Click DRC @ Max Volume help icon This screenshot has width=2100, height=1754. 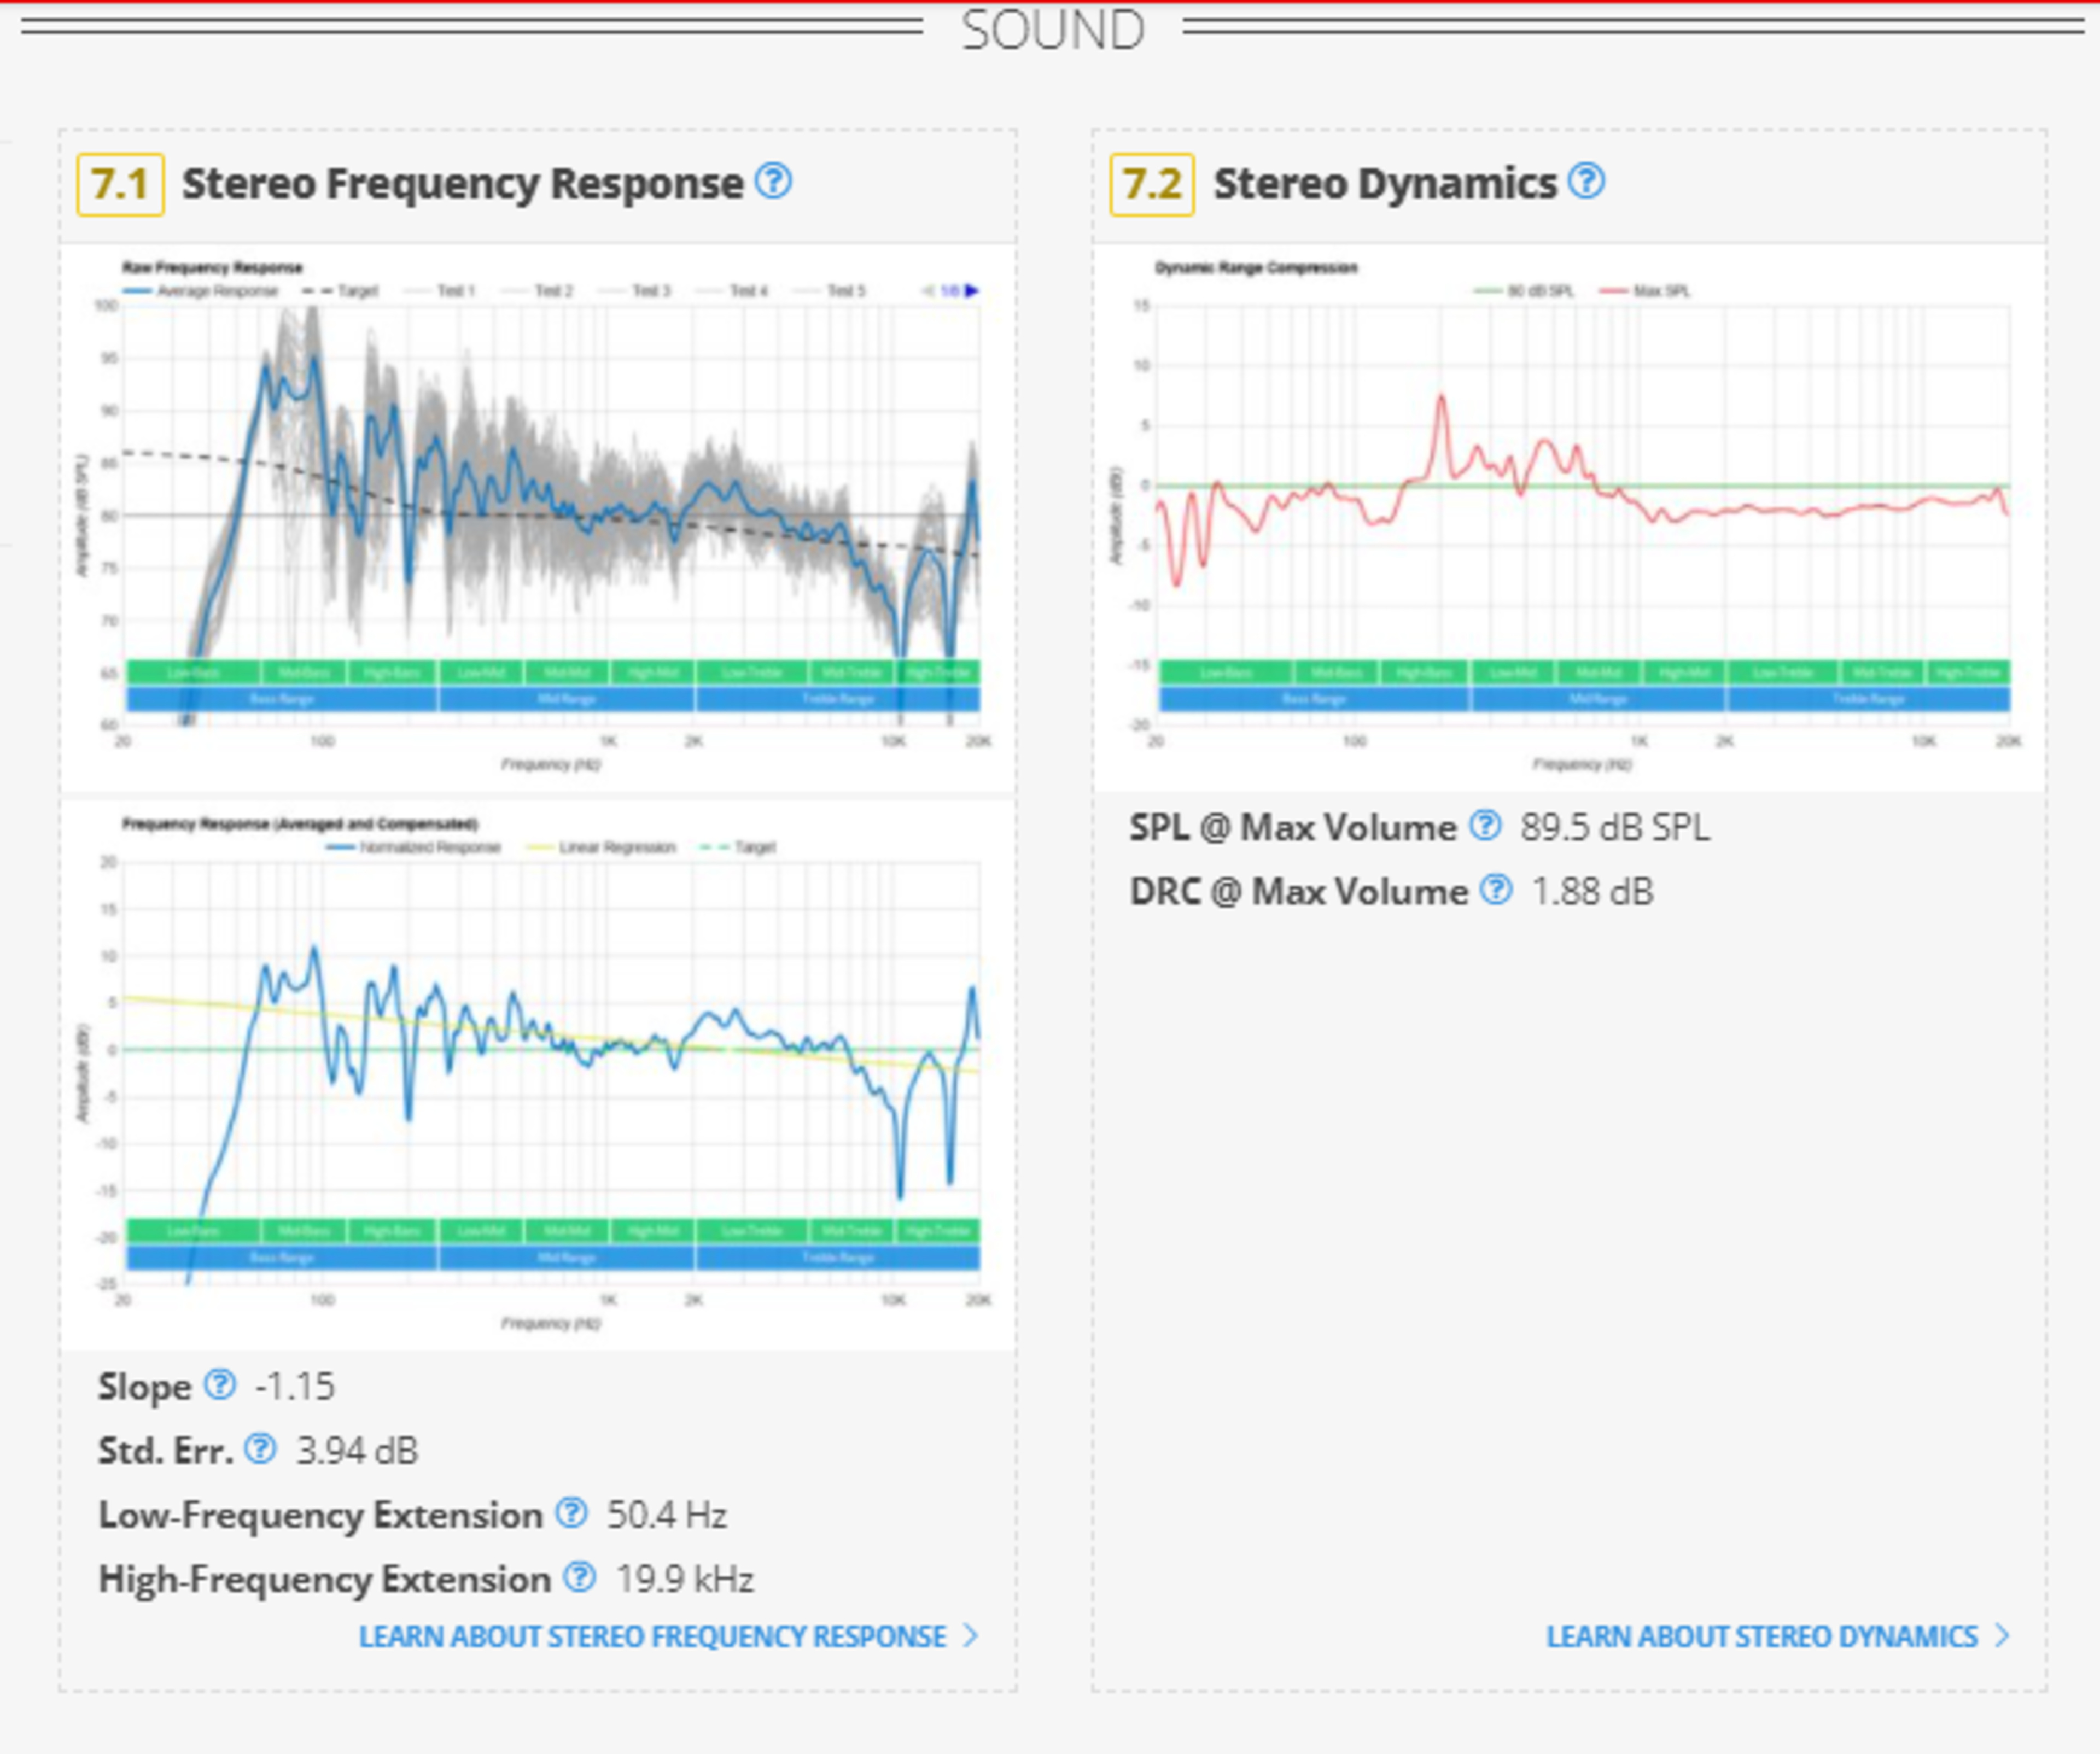(1496, 889)
